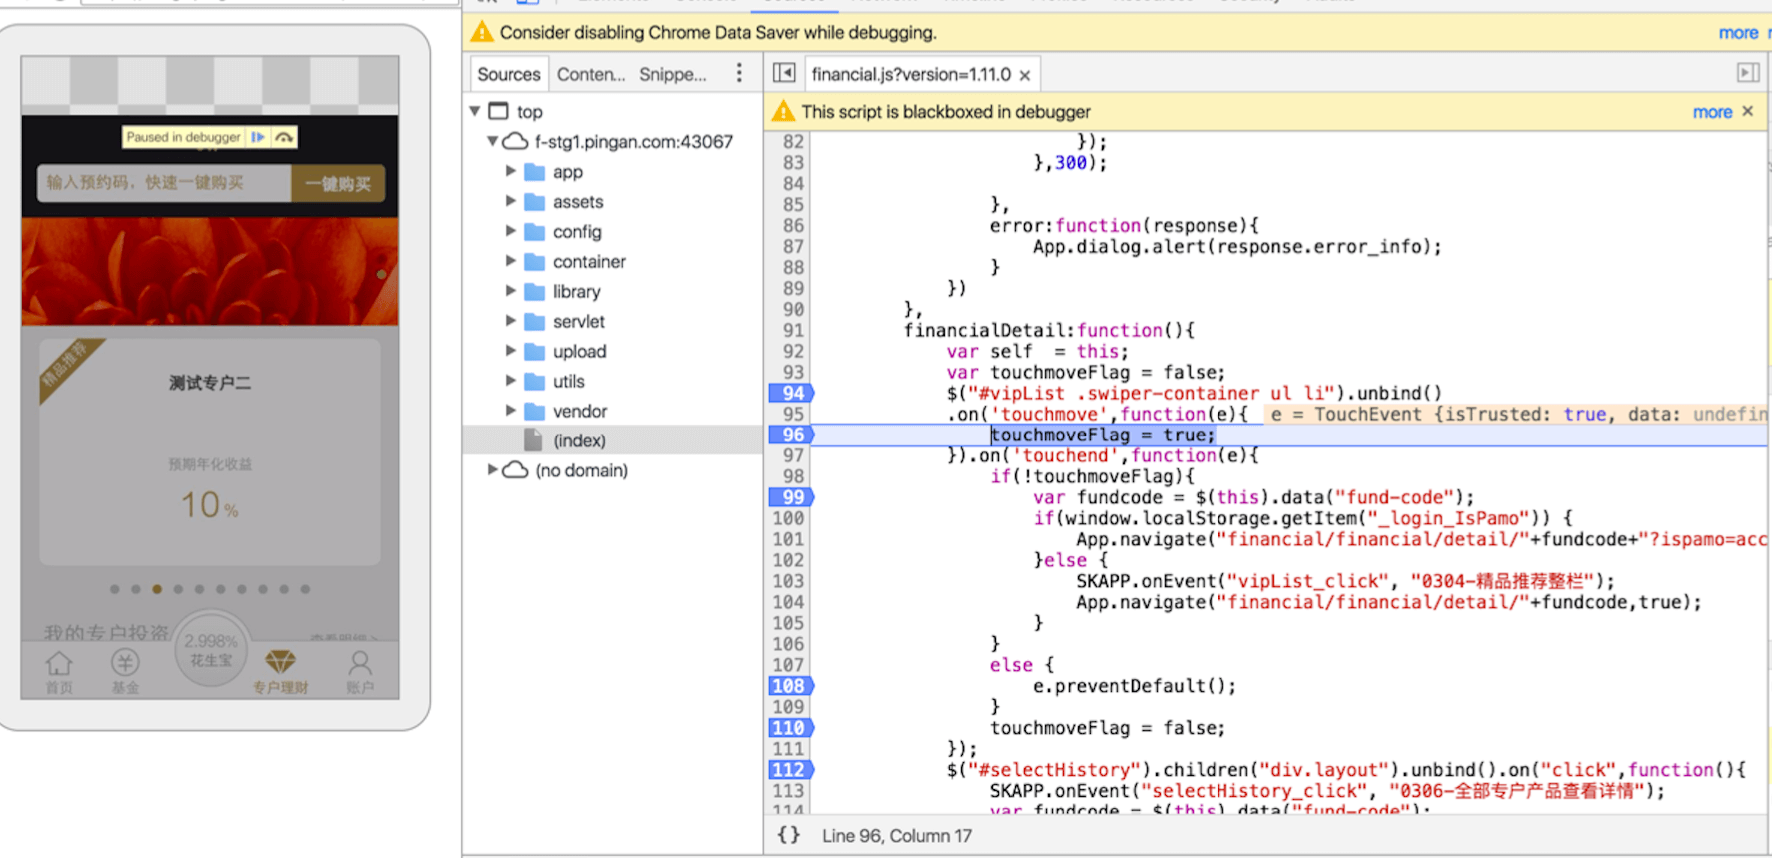This screenshot has width=1772, height=858.
Task: Click more link in Data Saver banner
Action: (1738, 33)
